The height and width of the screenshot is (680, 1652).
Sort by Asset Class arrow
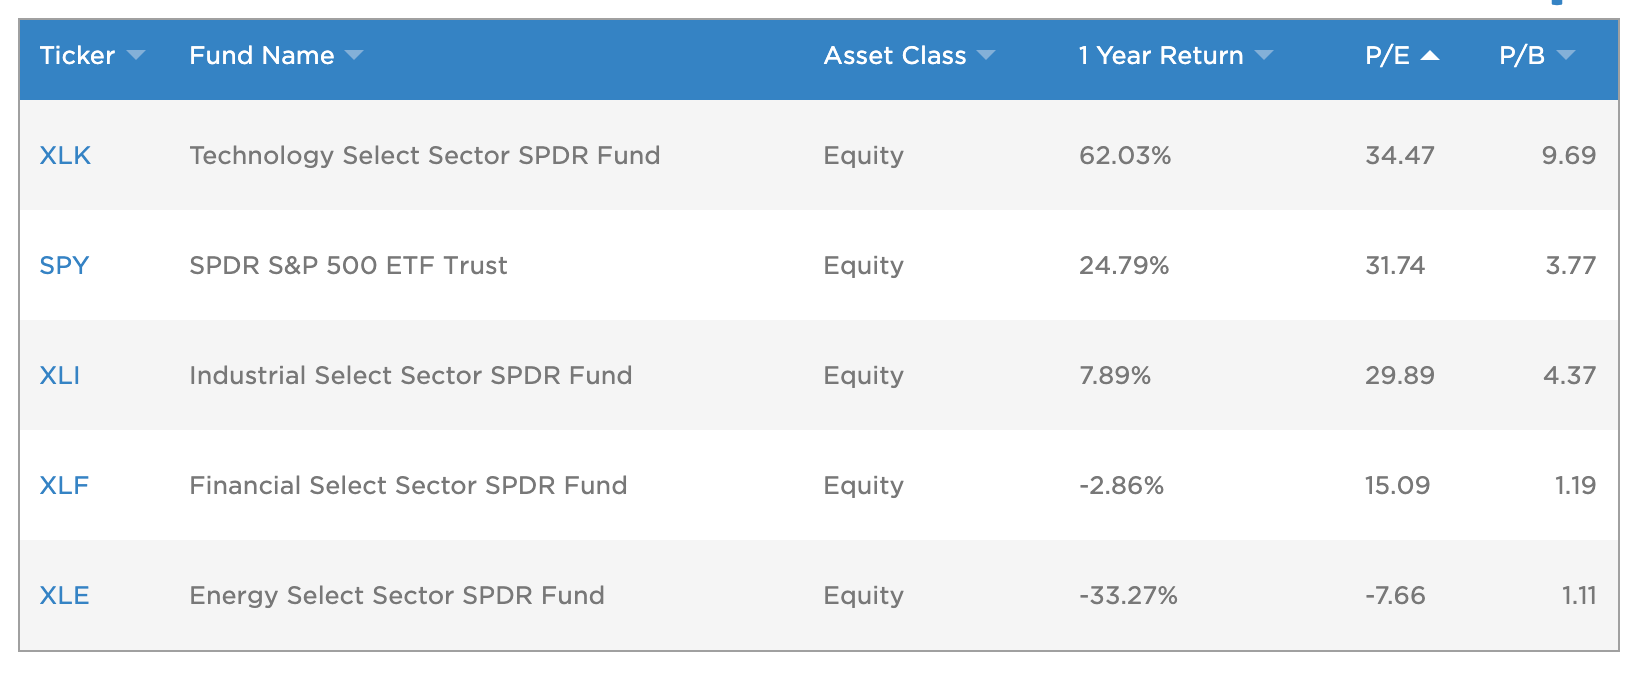[986, 55]
